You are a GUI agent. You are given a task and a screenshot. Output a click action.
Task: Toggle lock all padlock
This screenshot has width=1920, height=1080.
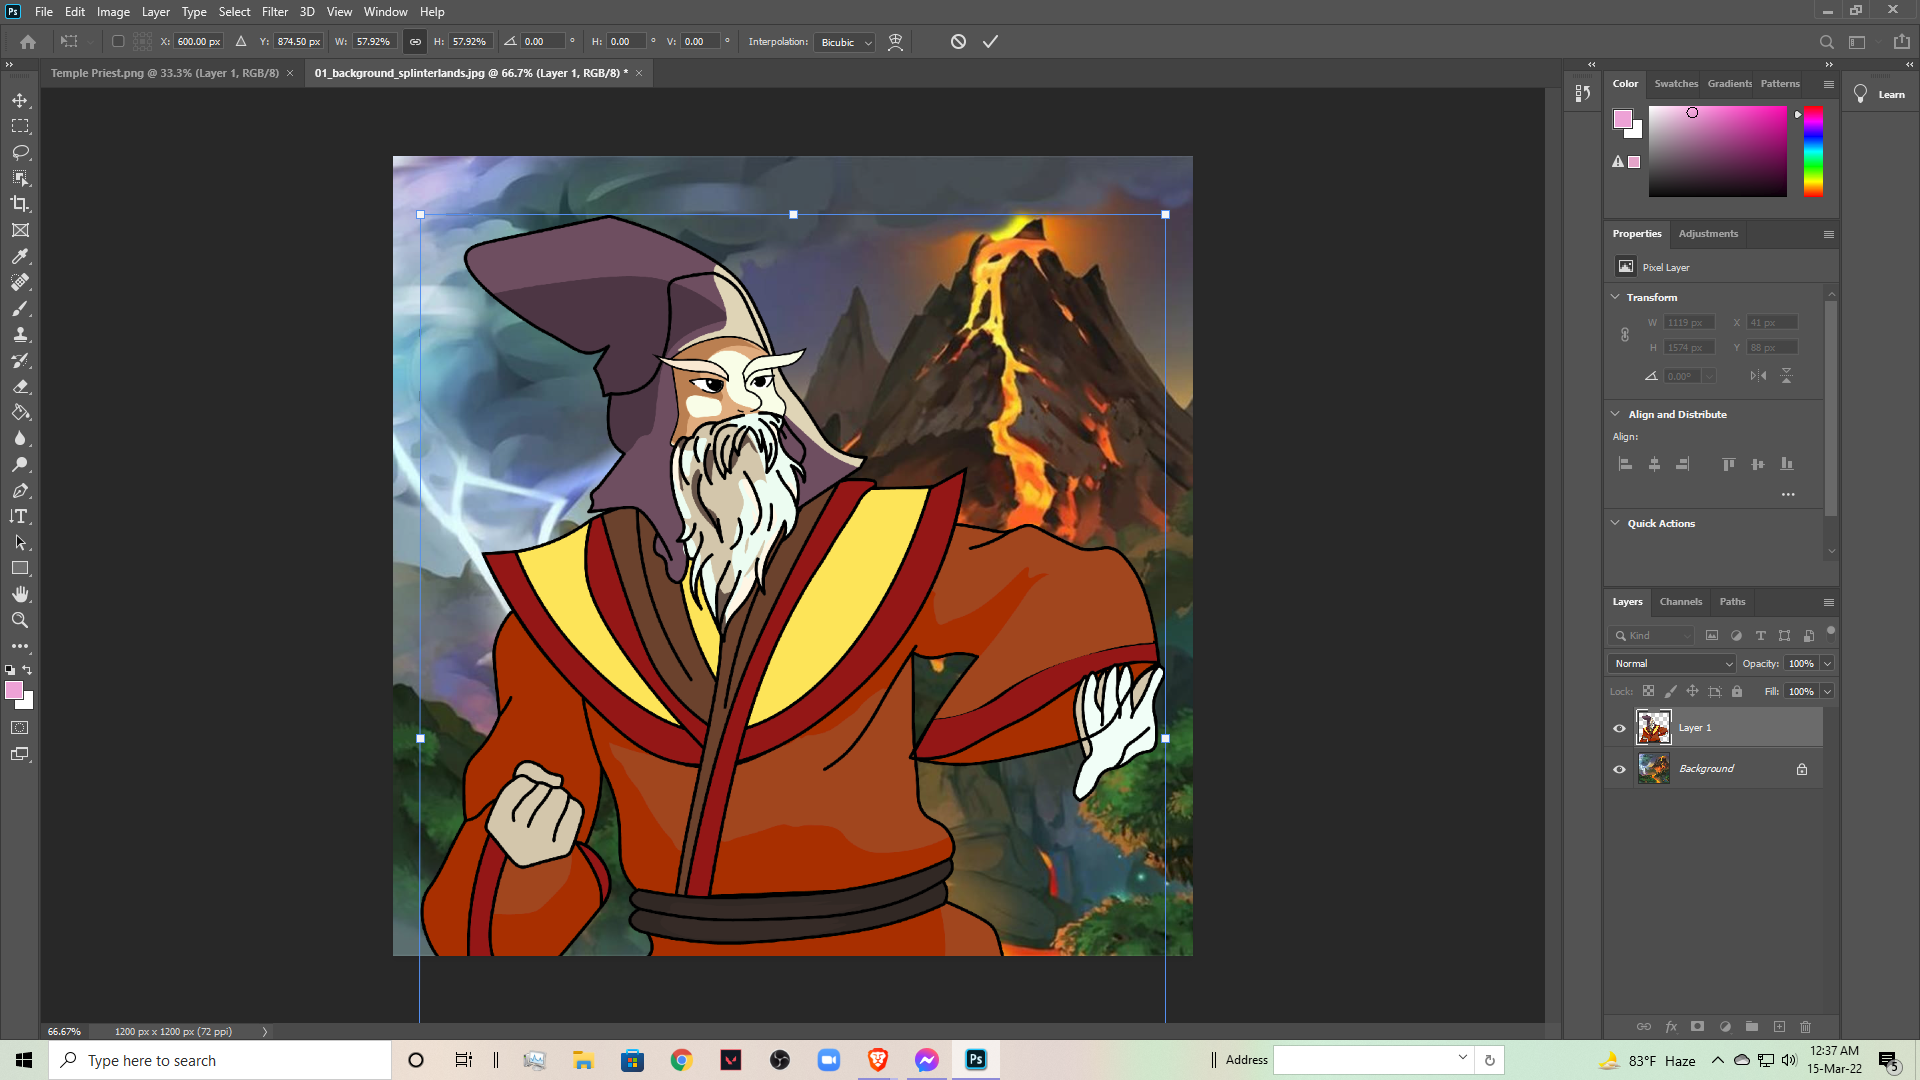[x=1737, y=691]
